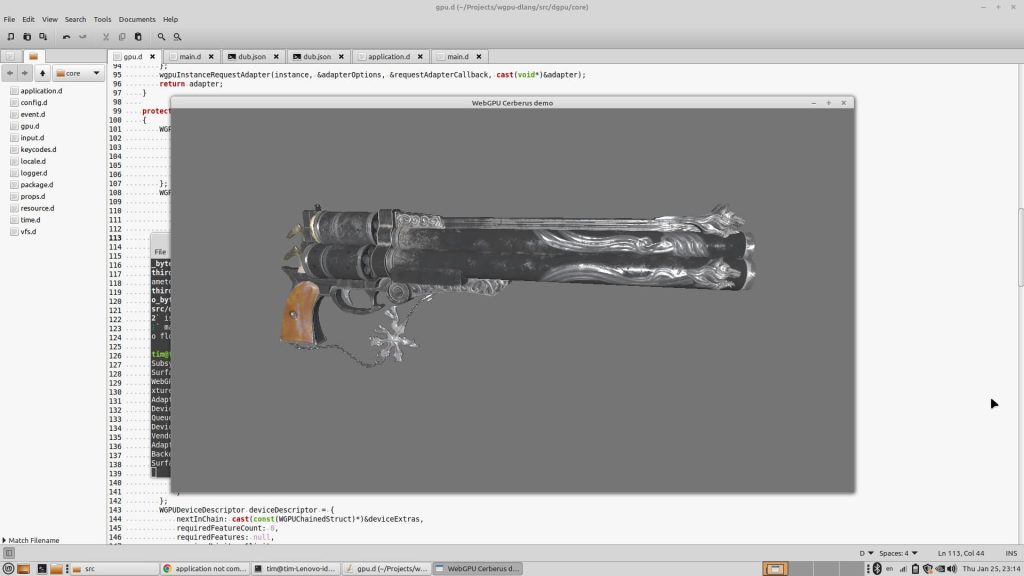
Task: Switch to the application.d editor tab
Action: coord(390,57)
